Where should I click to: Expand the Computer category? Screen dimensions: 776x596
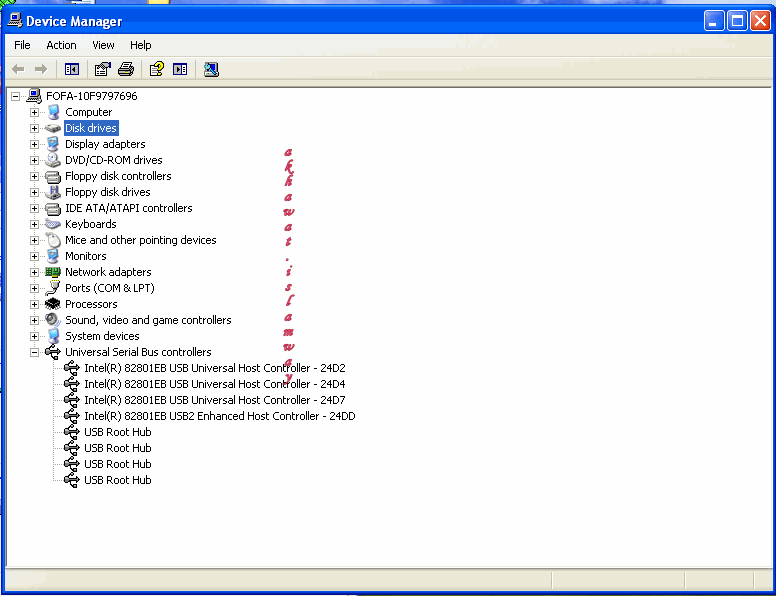(34, 112)
